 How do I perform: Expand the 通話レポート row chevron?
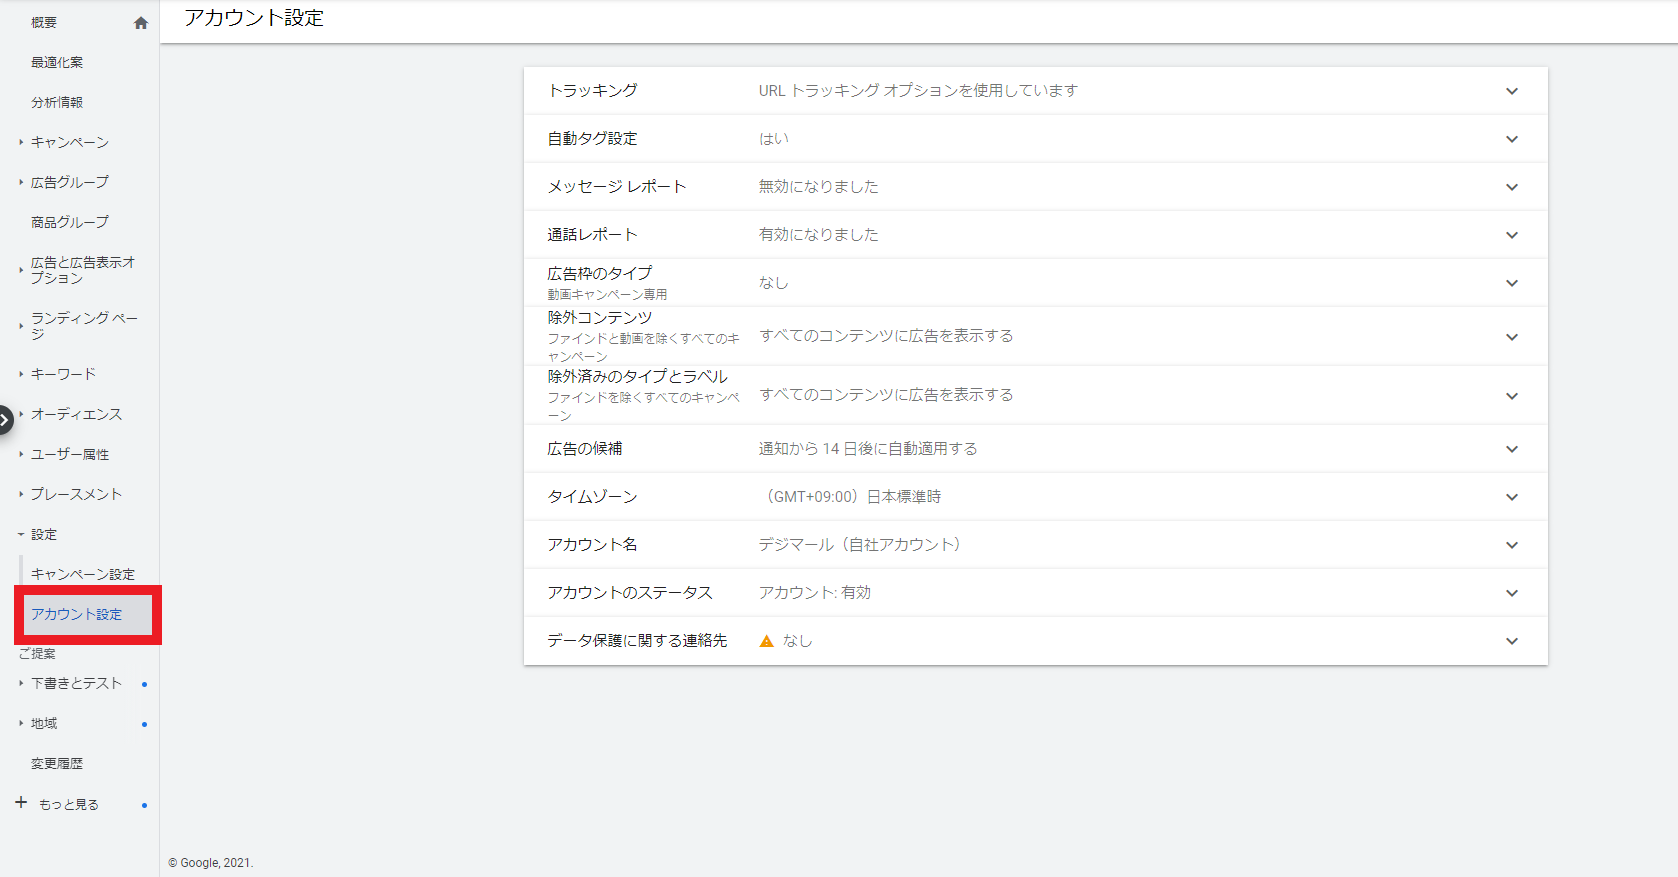(x=1512, y=235)
